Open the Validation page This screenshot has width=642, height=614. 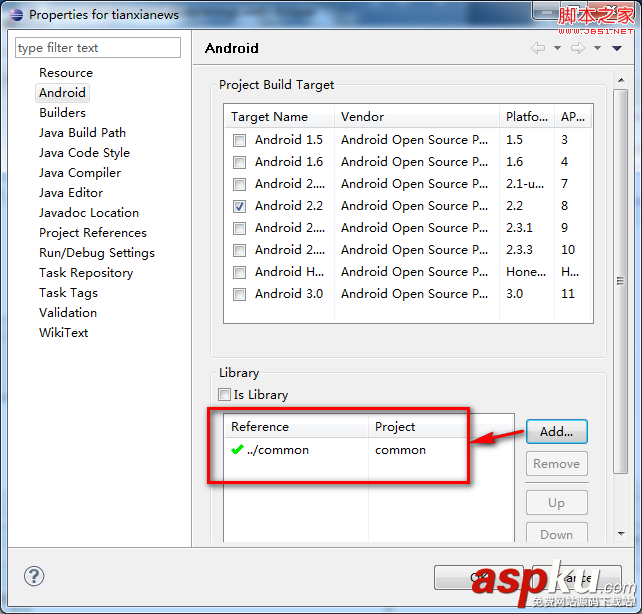(68, 313)
